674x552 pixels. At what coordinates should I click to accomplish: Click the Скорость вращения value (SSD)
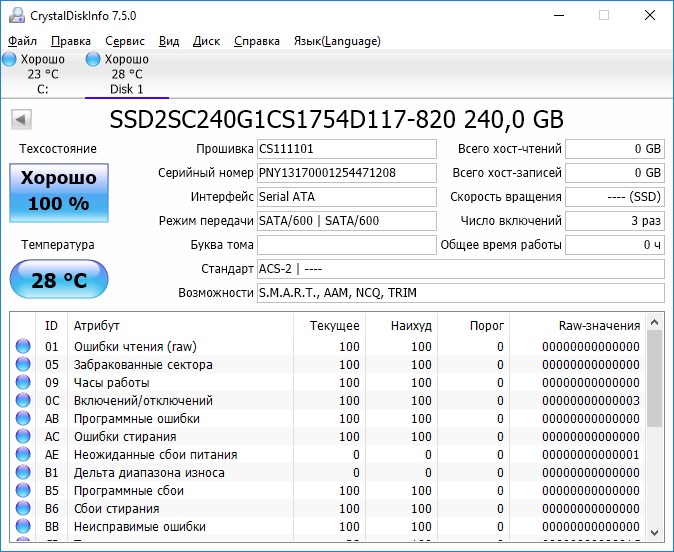point(615,197)
